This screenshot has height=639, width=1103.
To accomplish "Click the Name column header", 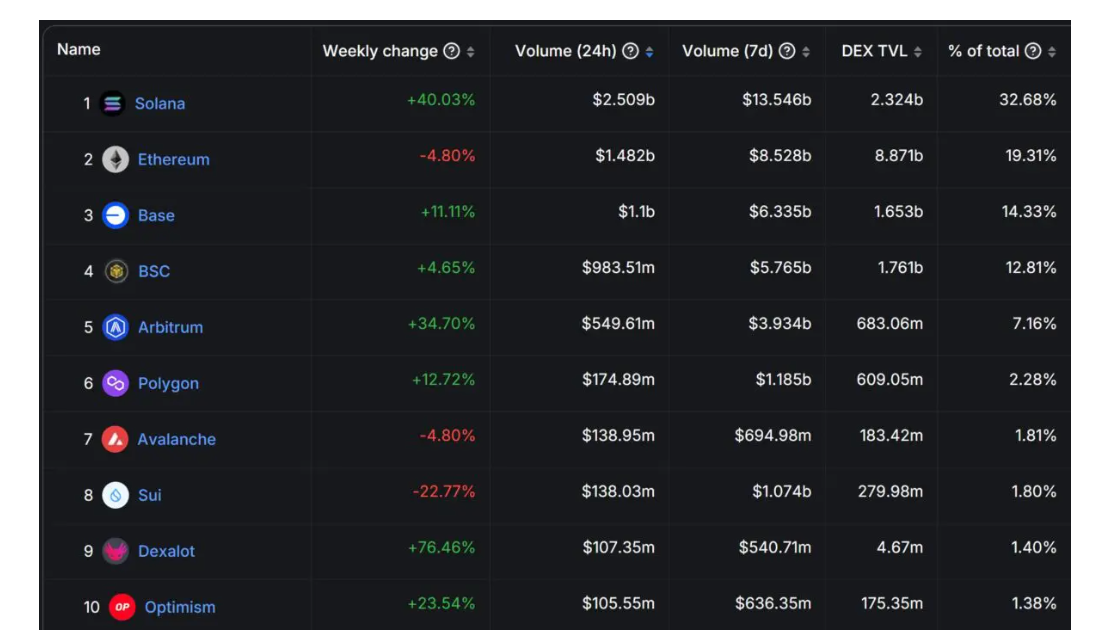I will 79,49.
